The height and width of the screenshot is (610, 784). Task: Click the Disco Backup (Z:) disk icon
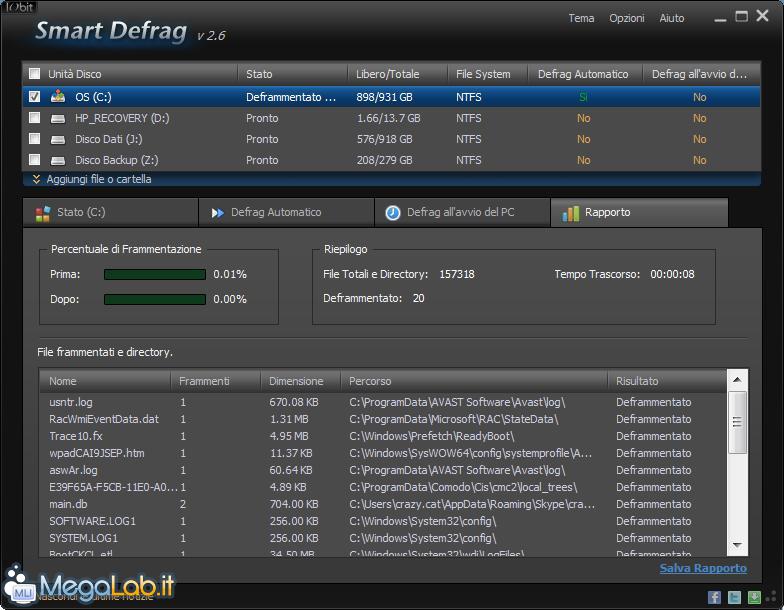[x=58, y=160]
